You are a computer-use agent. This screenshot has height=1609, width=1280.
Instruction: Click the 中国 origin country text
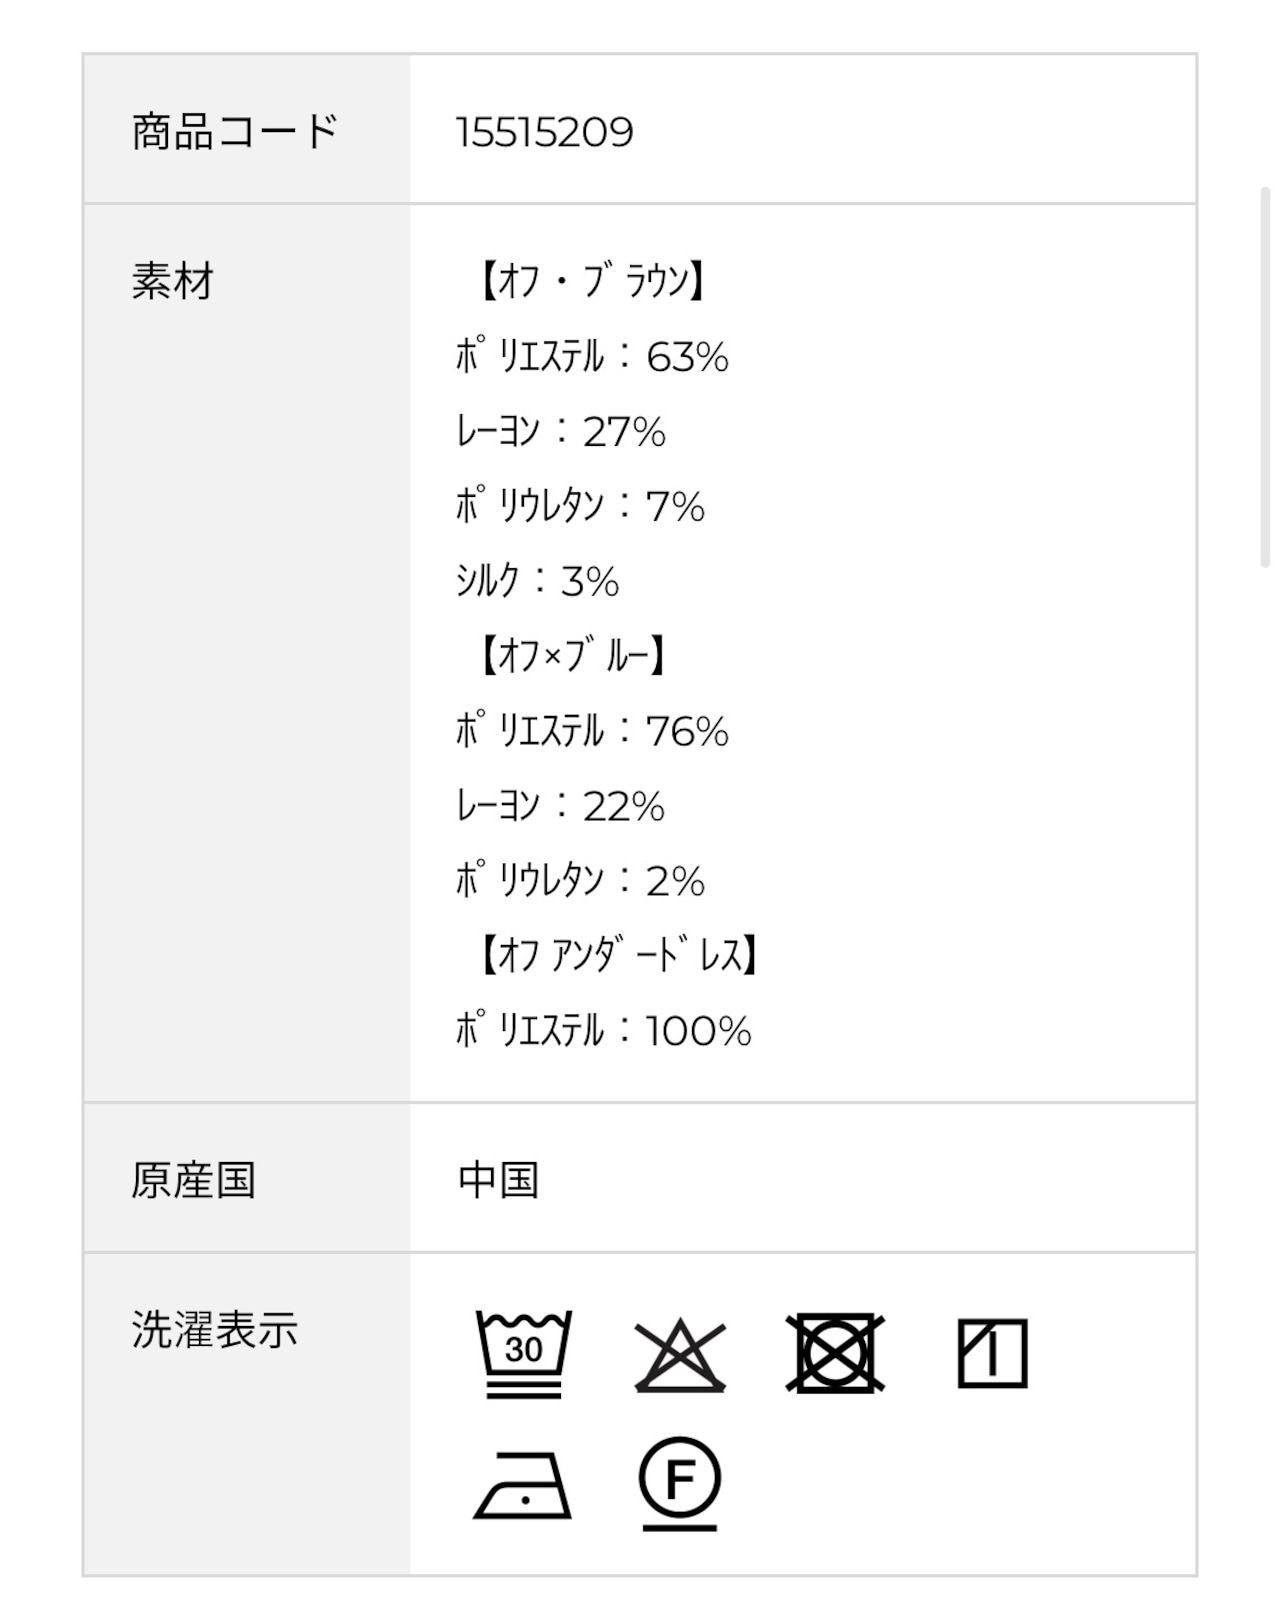(x=499, y=1181)
